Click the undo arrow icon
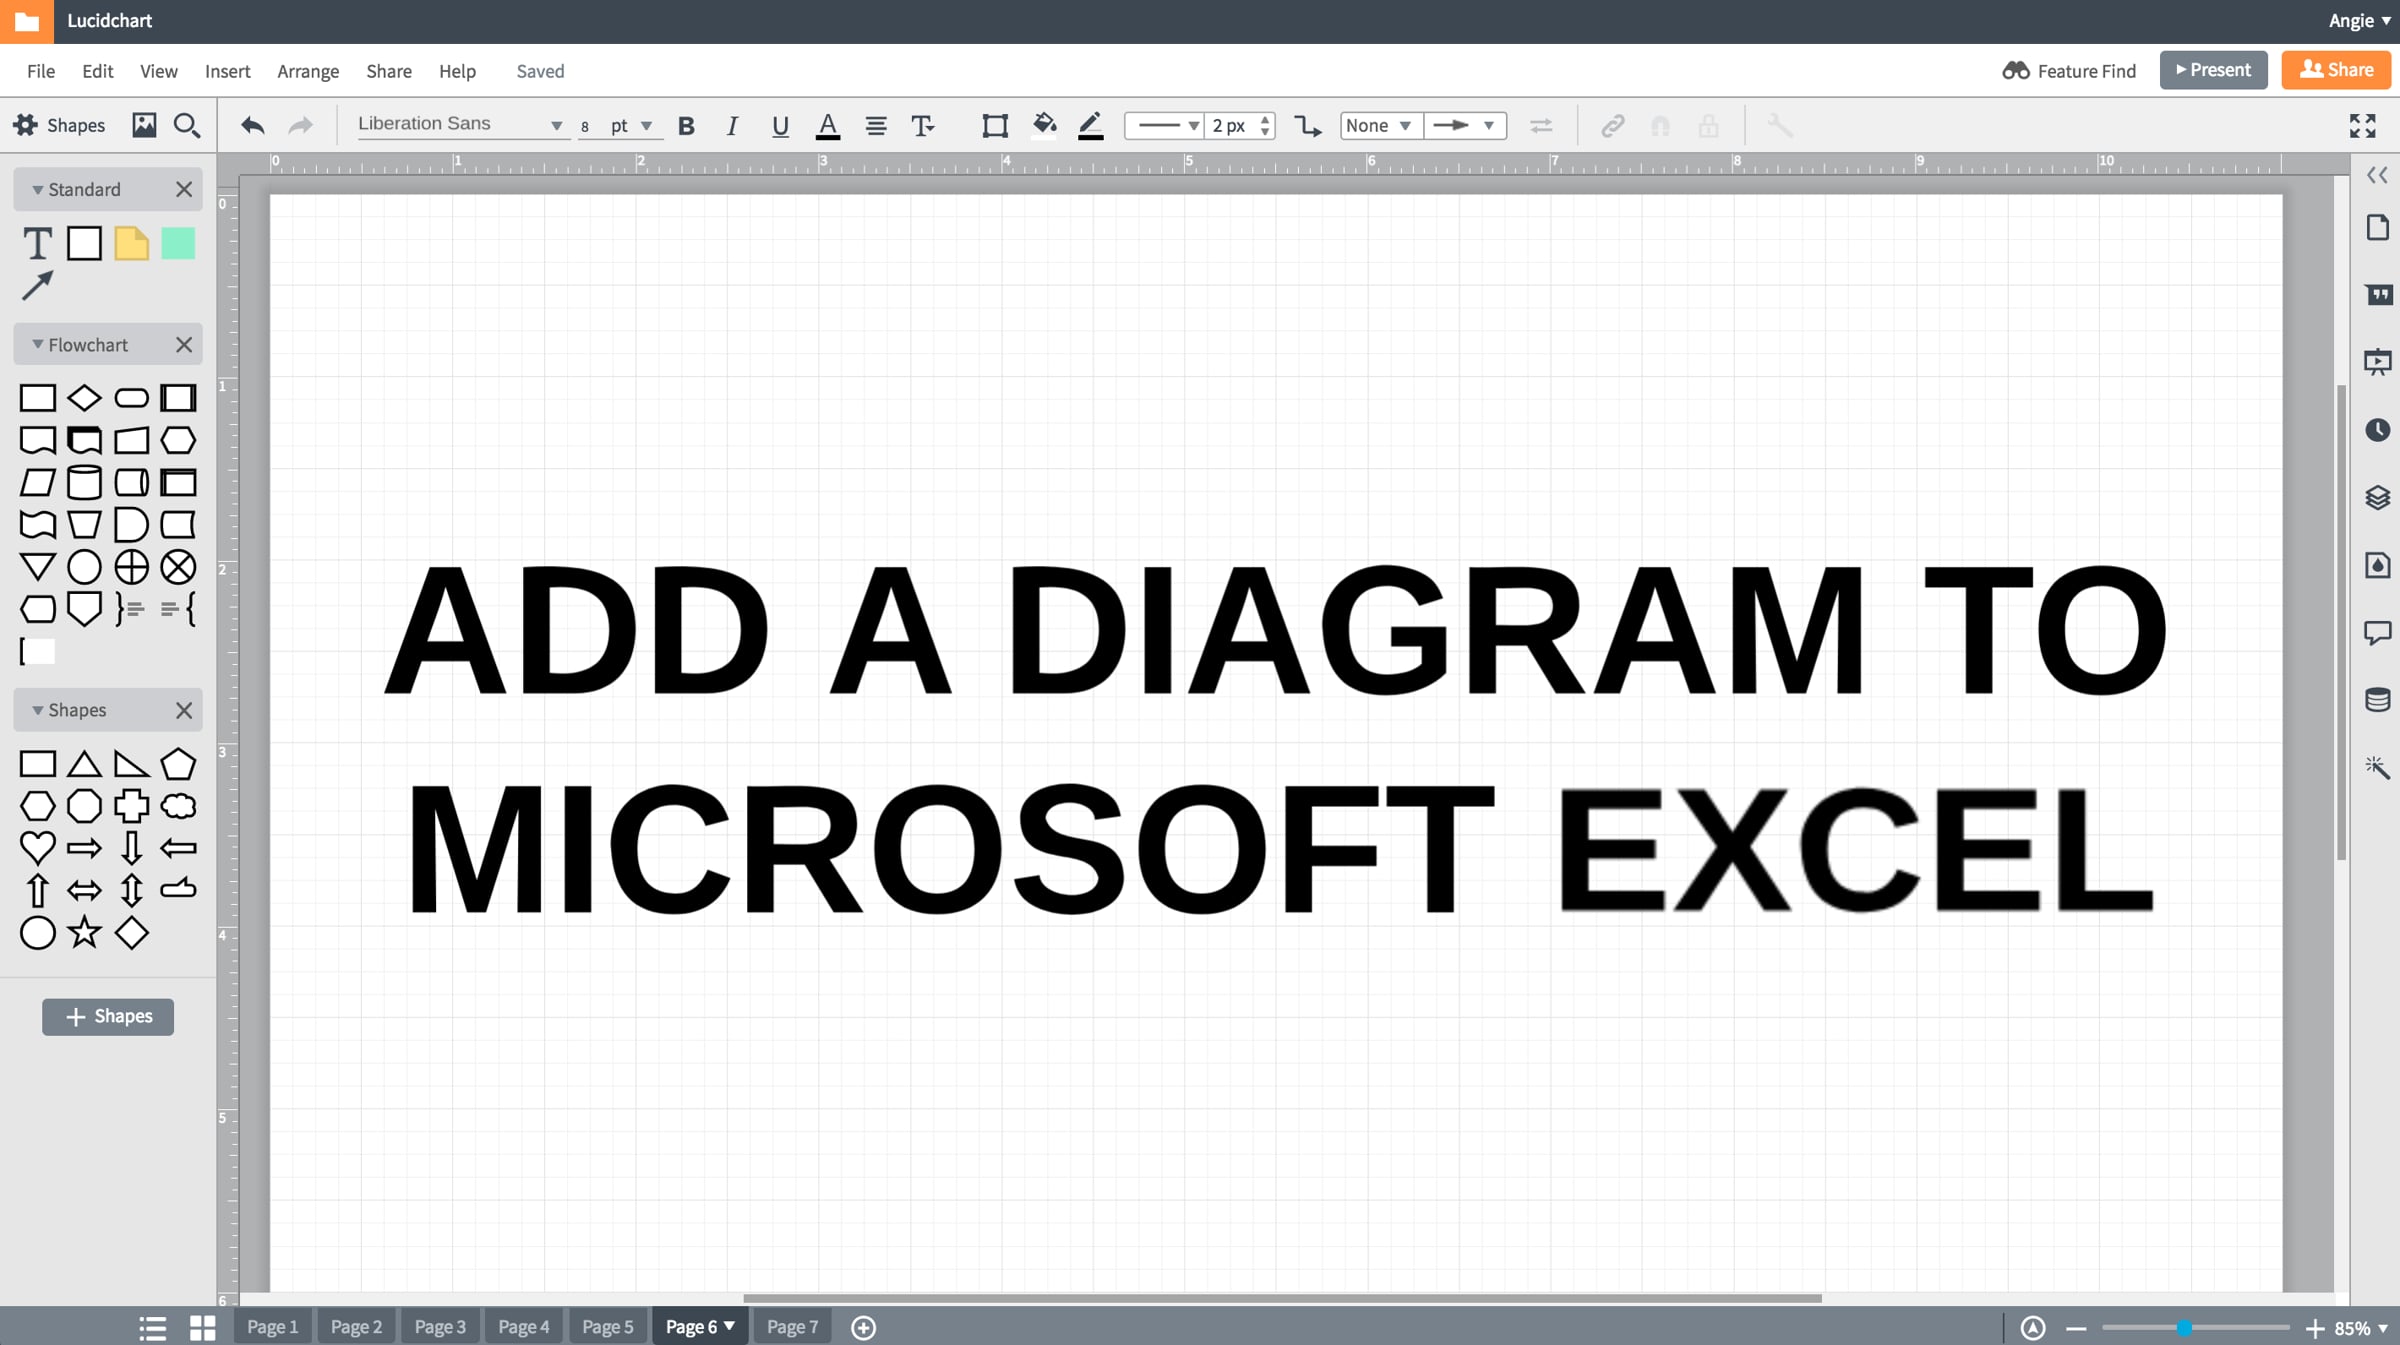The image size is (2400, 1345). 252,126
